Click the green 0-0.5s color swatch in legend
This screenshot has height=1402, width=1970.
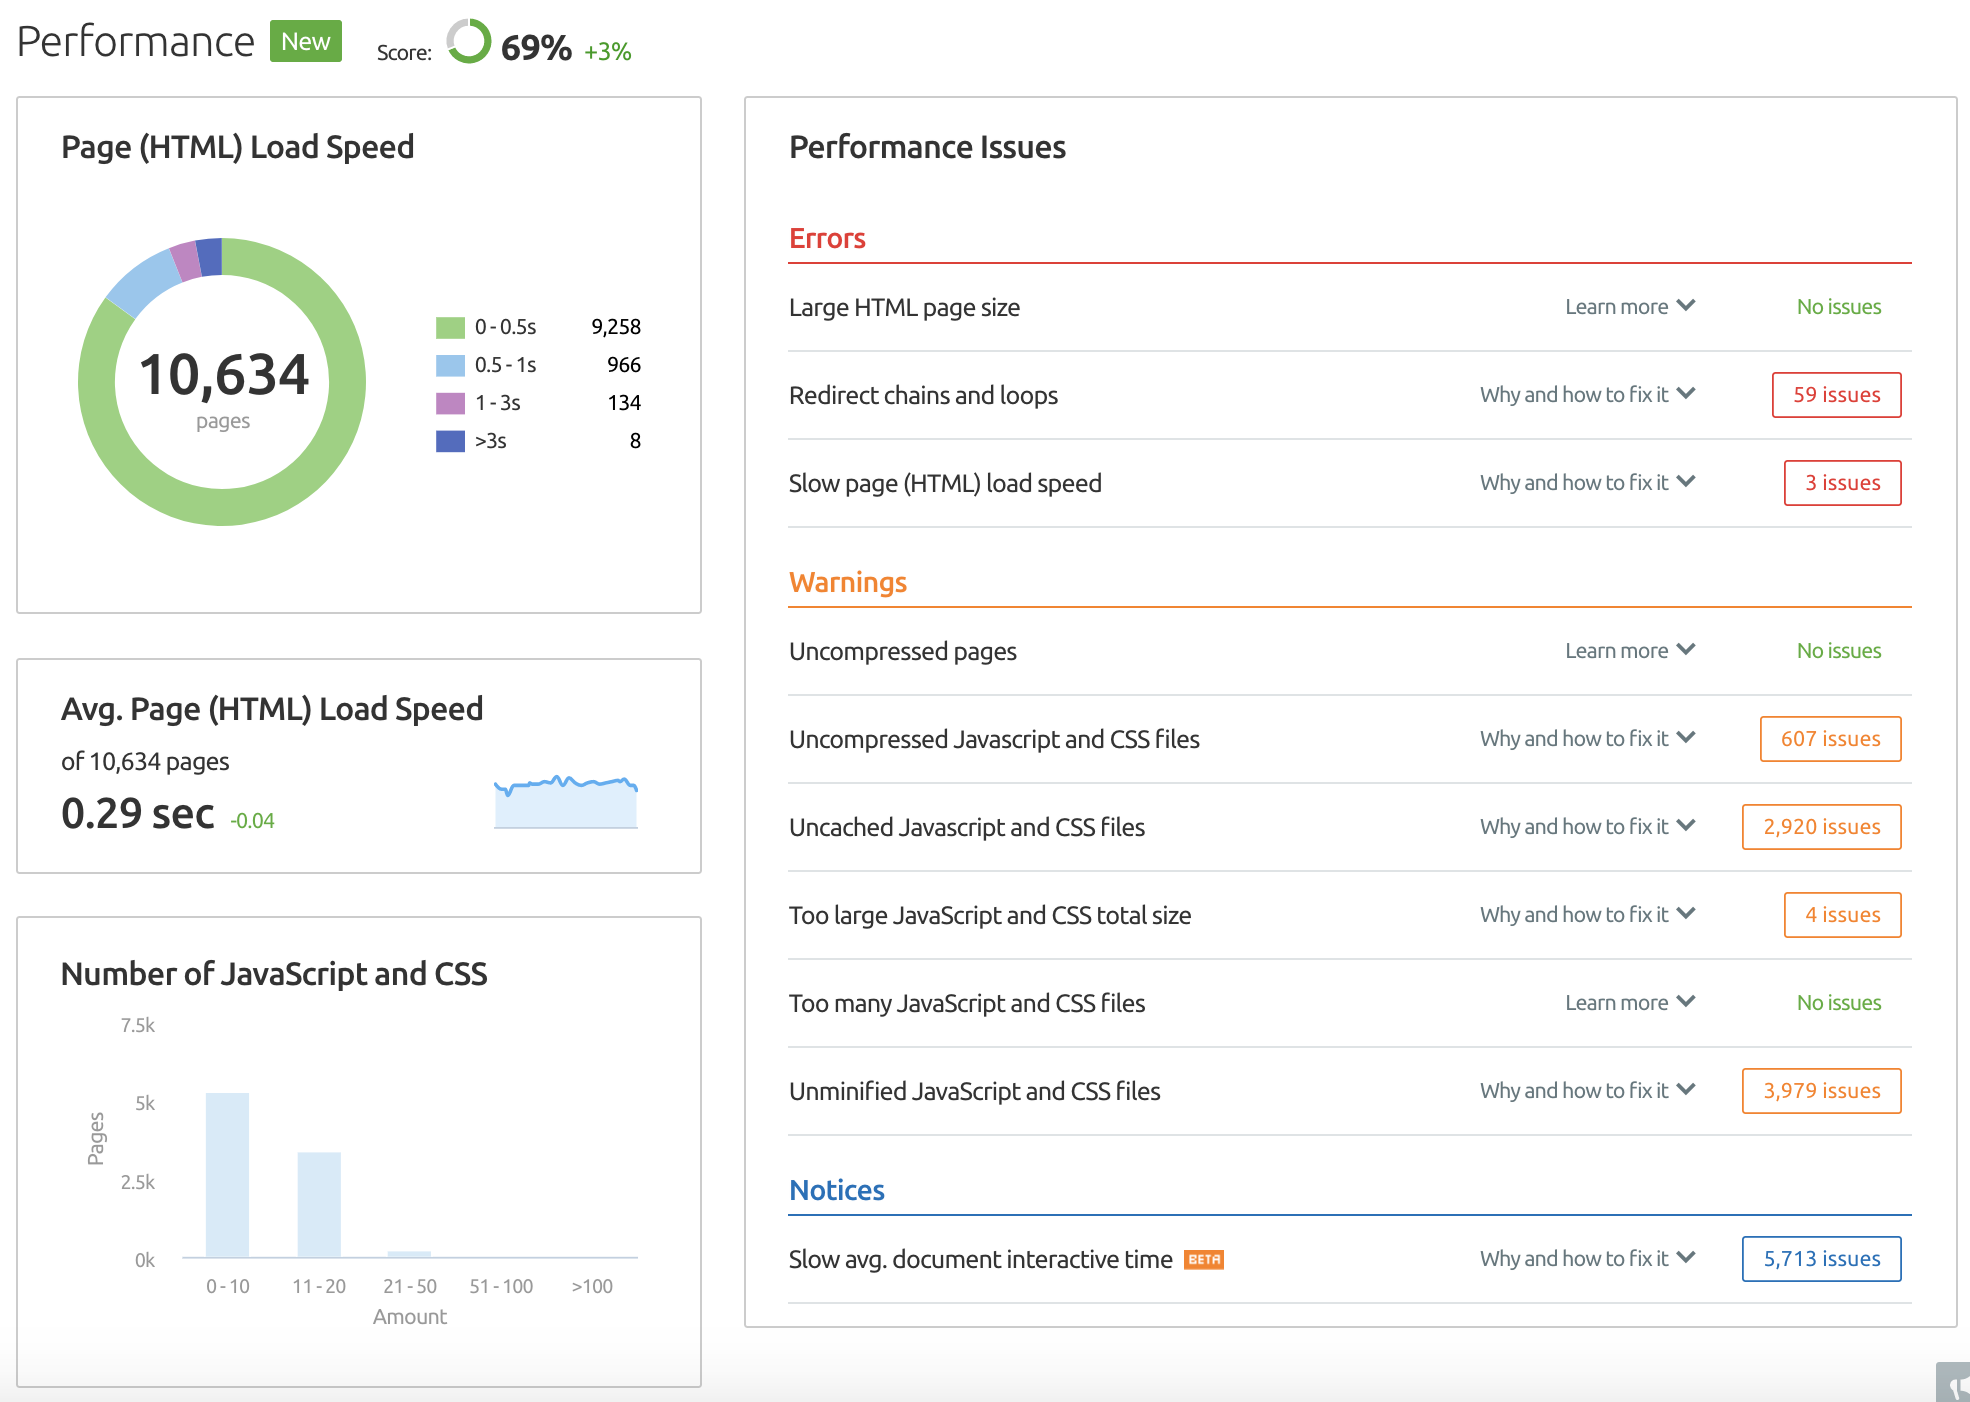pyautogui.click(x=449, y=326)
